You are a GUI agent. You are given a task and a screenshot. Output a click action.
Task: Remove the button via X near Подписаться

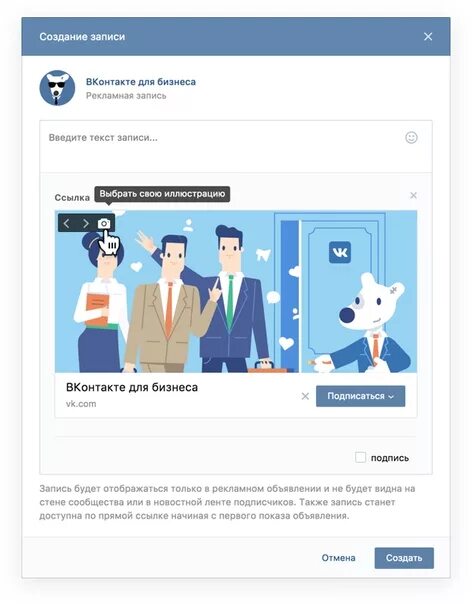[305, 396]
